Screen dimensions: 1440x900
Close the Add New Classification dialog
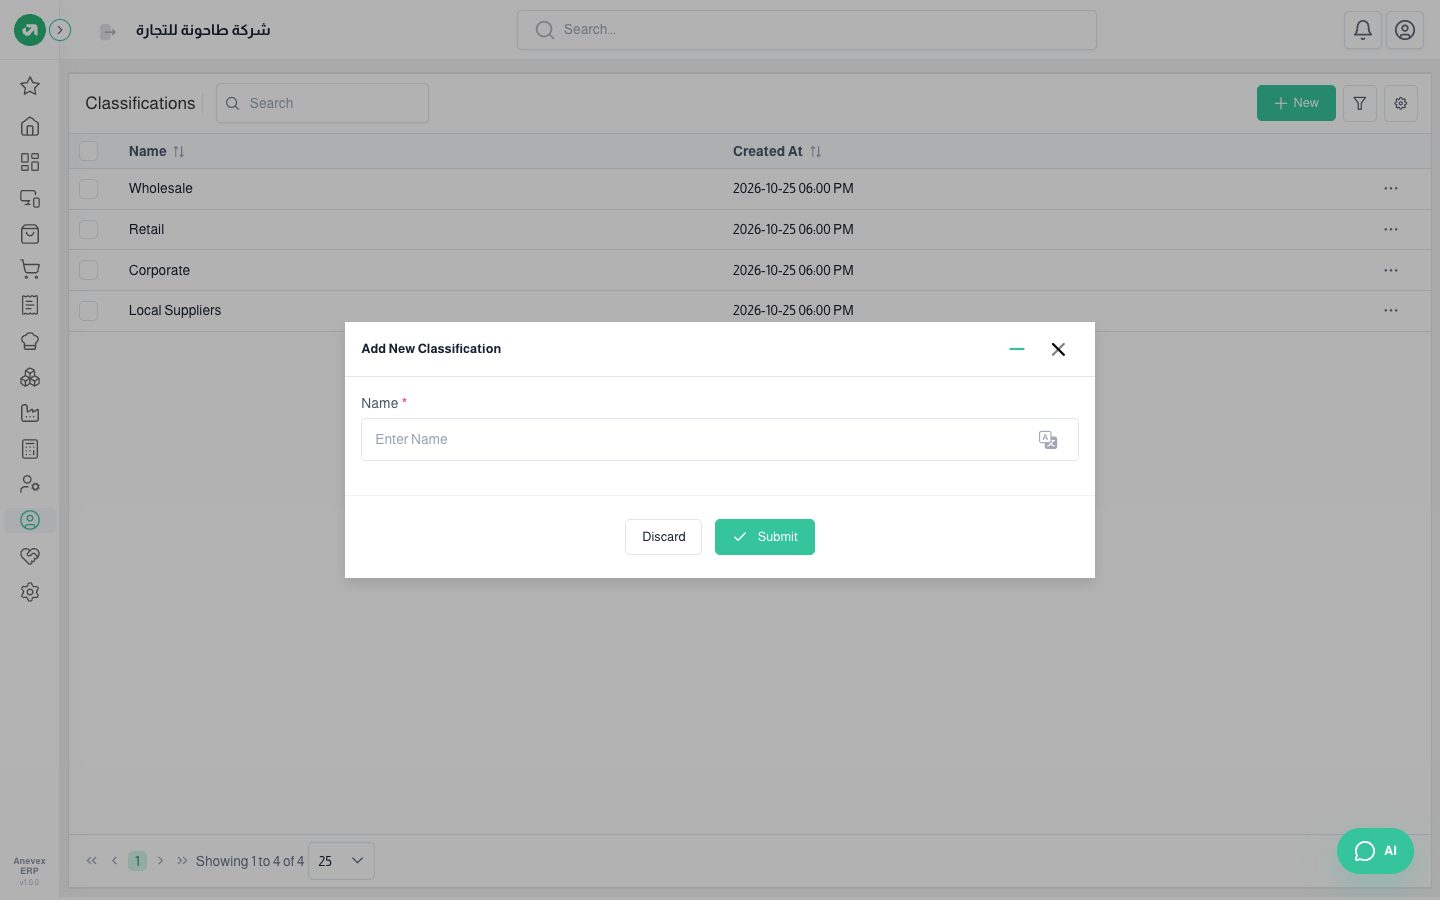point(1058,349)
